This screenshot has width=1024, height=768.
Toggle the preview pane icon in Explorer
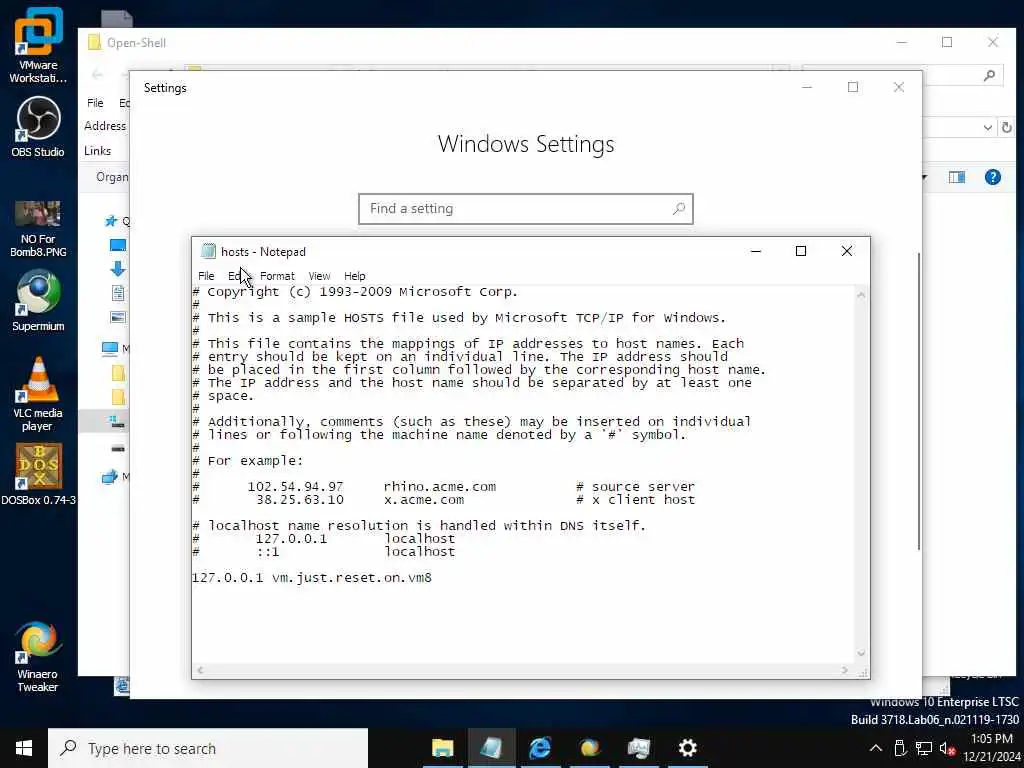pyautogui.click(x=957, y=177)
